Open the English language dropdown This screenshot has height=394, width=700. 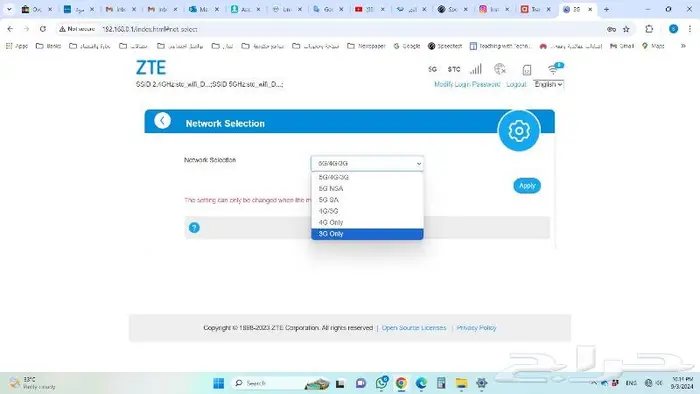point(548,84)
